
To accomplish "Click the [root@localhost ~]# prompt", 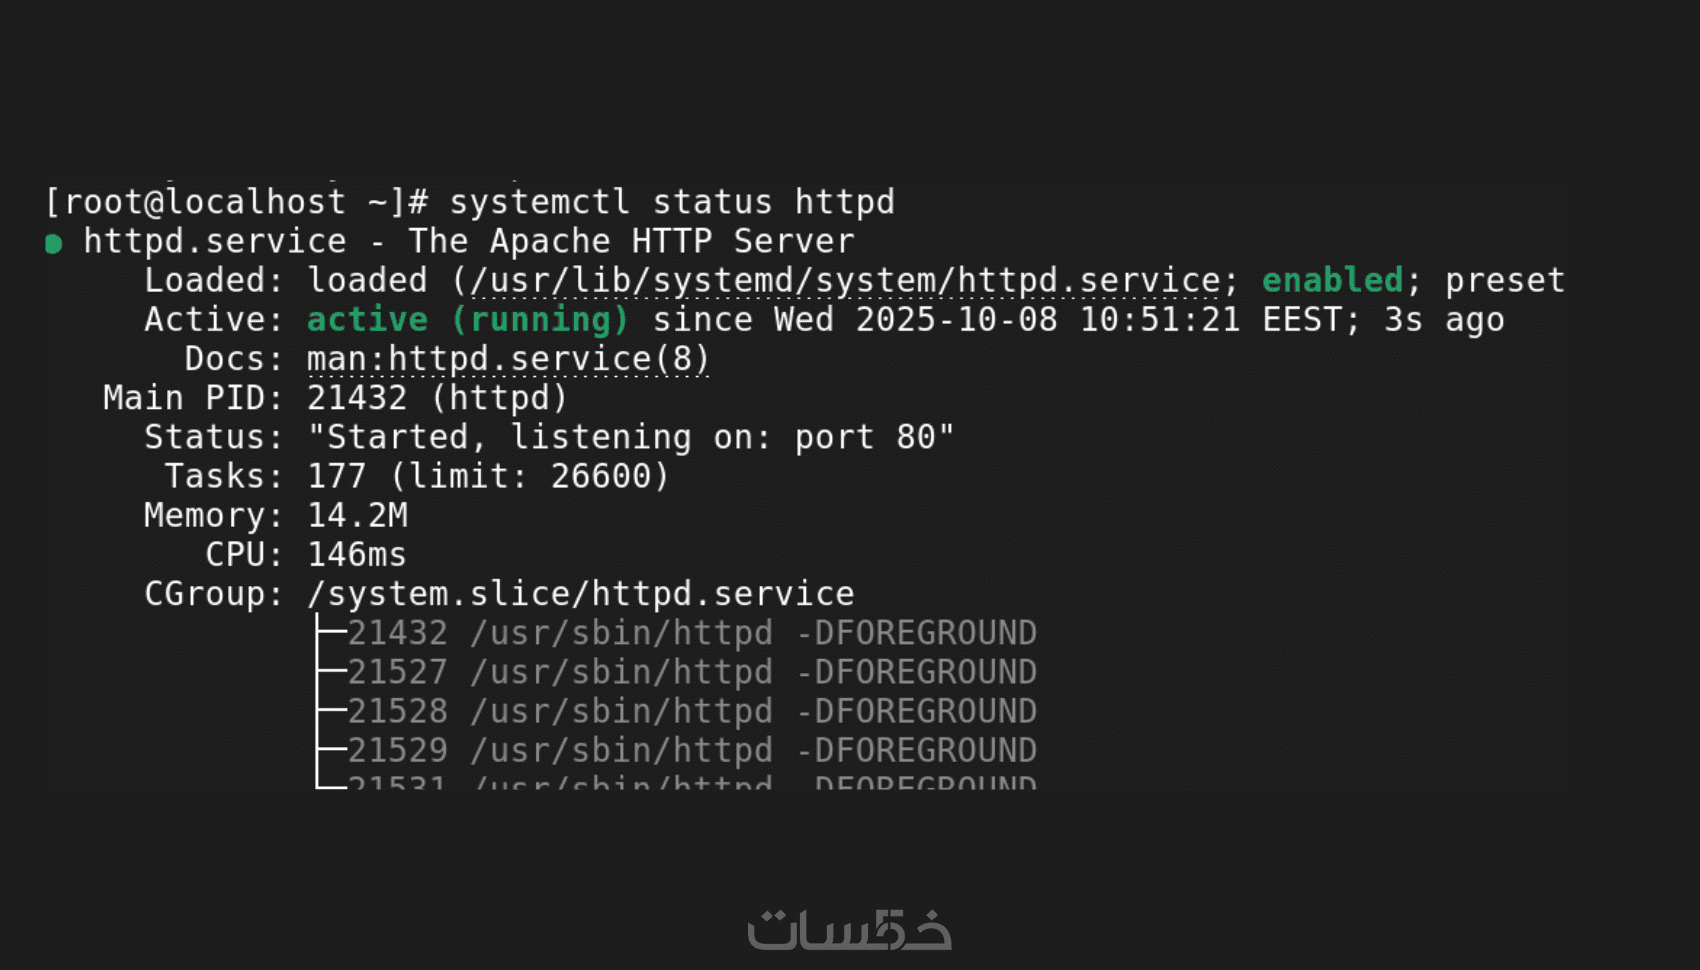I will [237, 202].
